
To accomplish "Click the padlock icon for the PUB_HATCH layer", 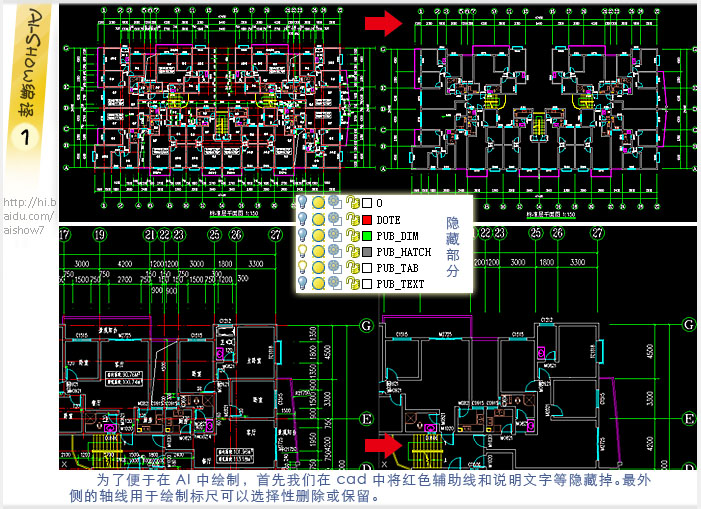I will [353, 251].
